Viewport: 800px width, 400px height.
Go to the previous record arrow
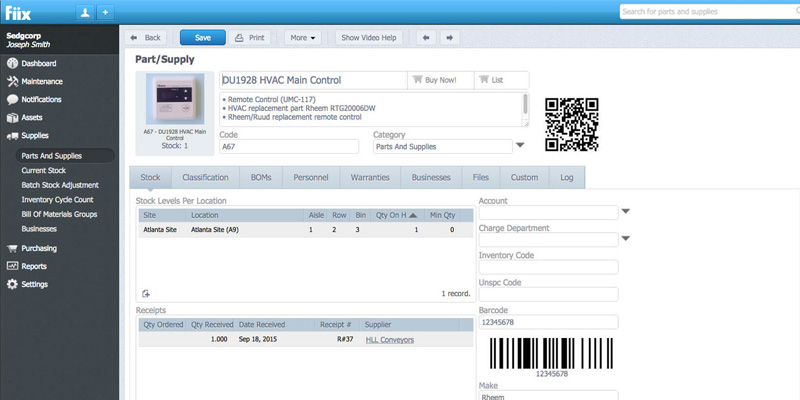click(x=427, y=37)
